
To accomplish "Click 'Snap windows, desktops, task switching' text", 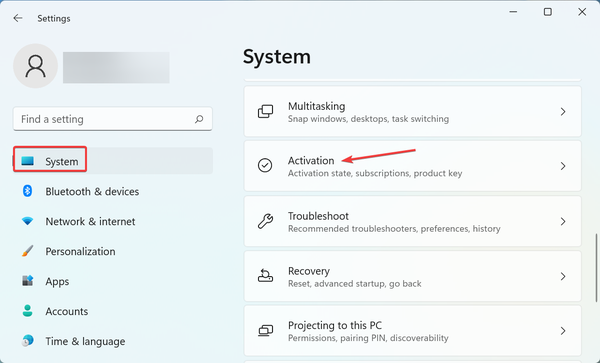I will (368, 119).
